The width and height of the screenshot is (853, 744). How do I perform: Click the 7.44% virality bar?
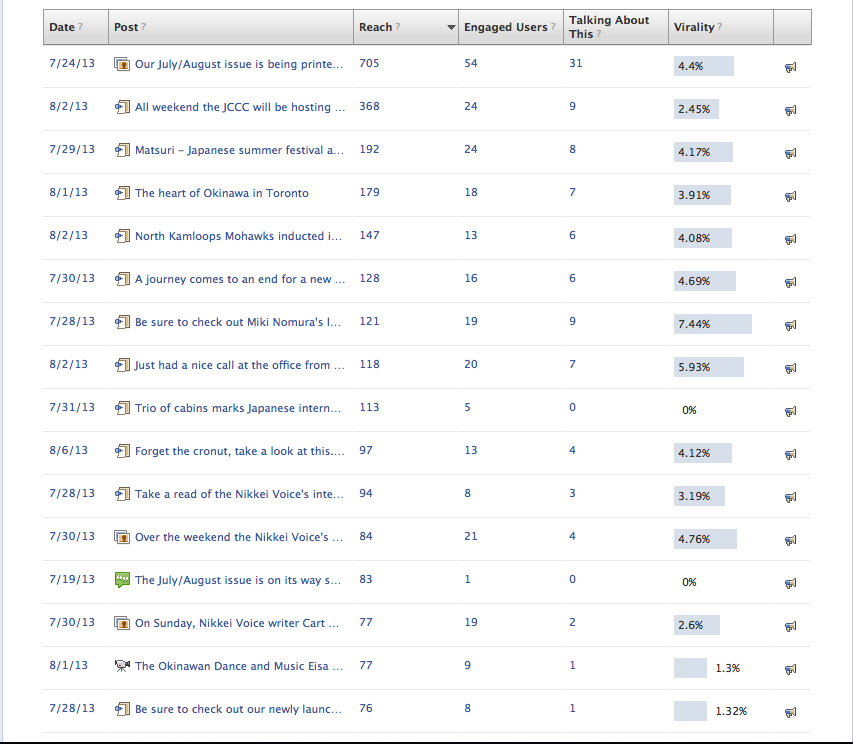point(713,324)
